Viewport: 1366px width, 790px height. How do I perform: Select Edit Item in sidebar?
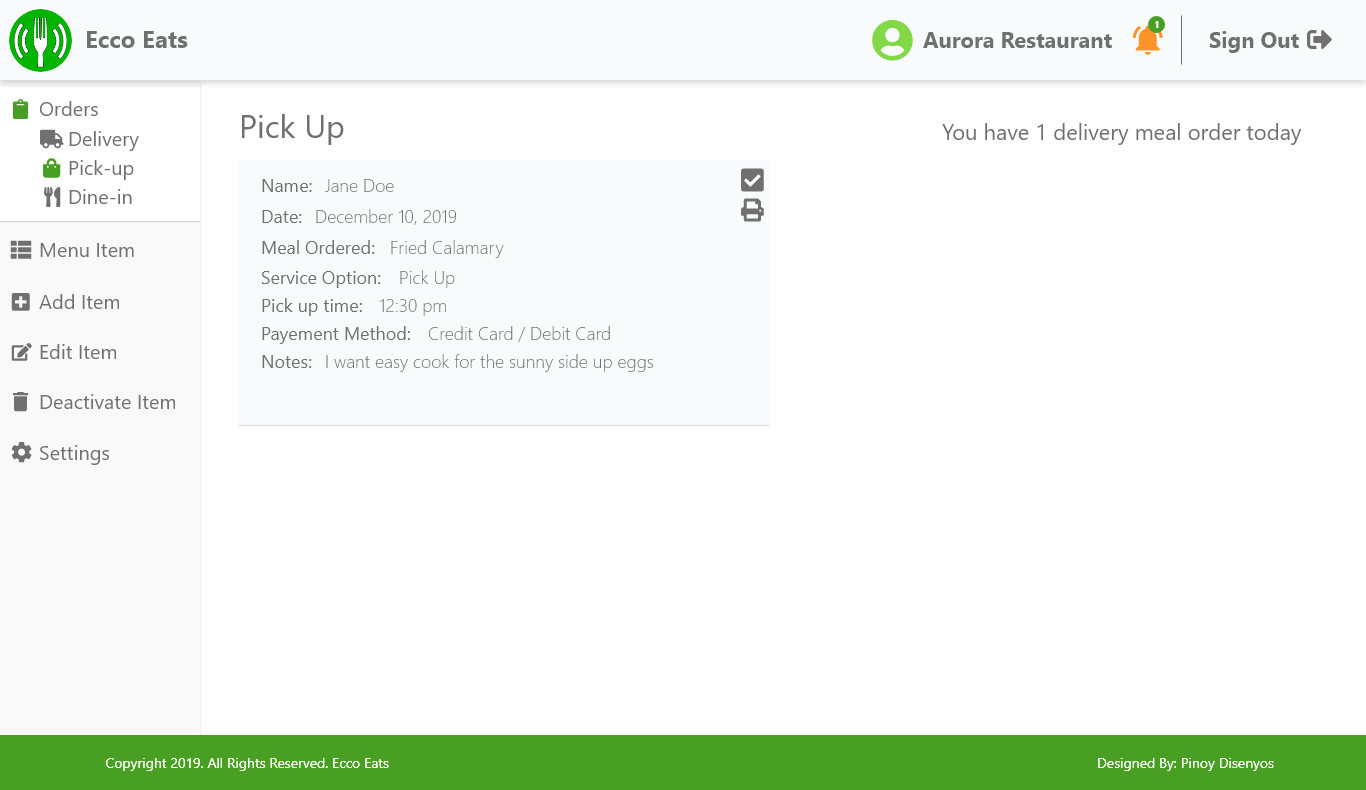click(77, 352)
